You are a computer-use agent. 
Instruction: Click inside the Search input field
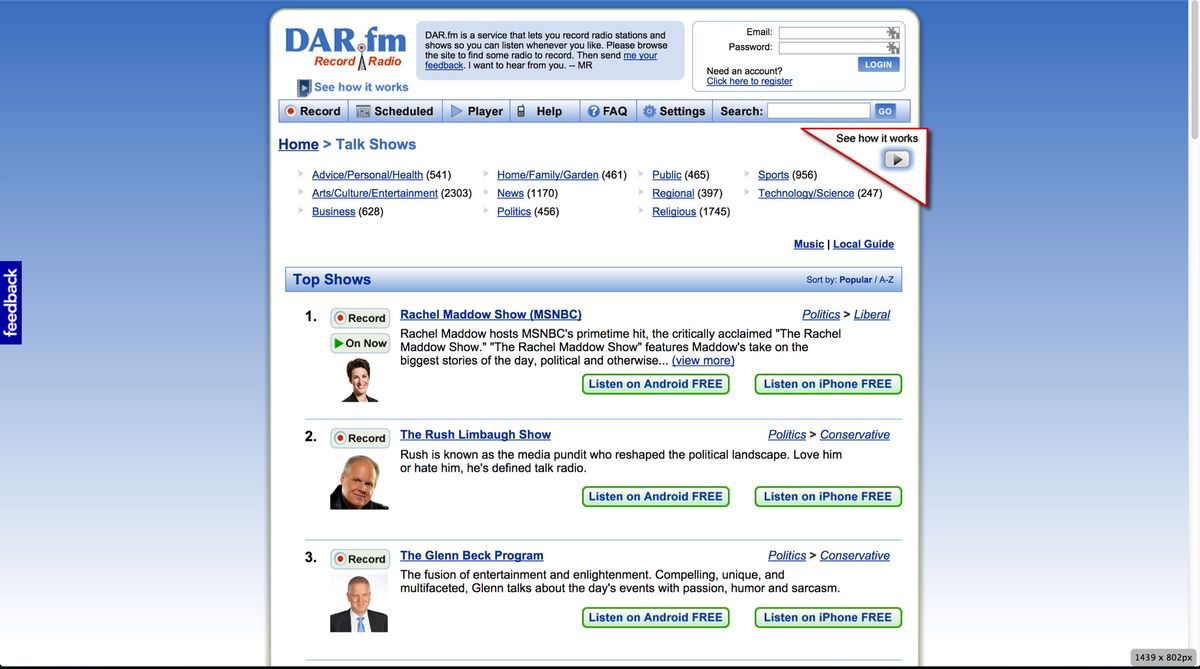[x=819, y=110]
